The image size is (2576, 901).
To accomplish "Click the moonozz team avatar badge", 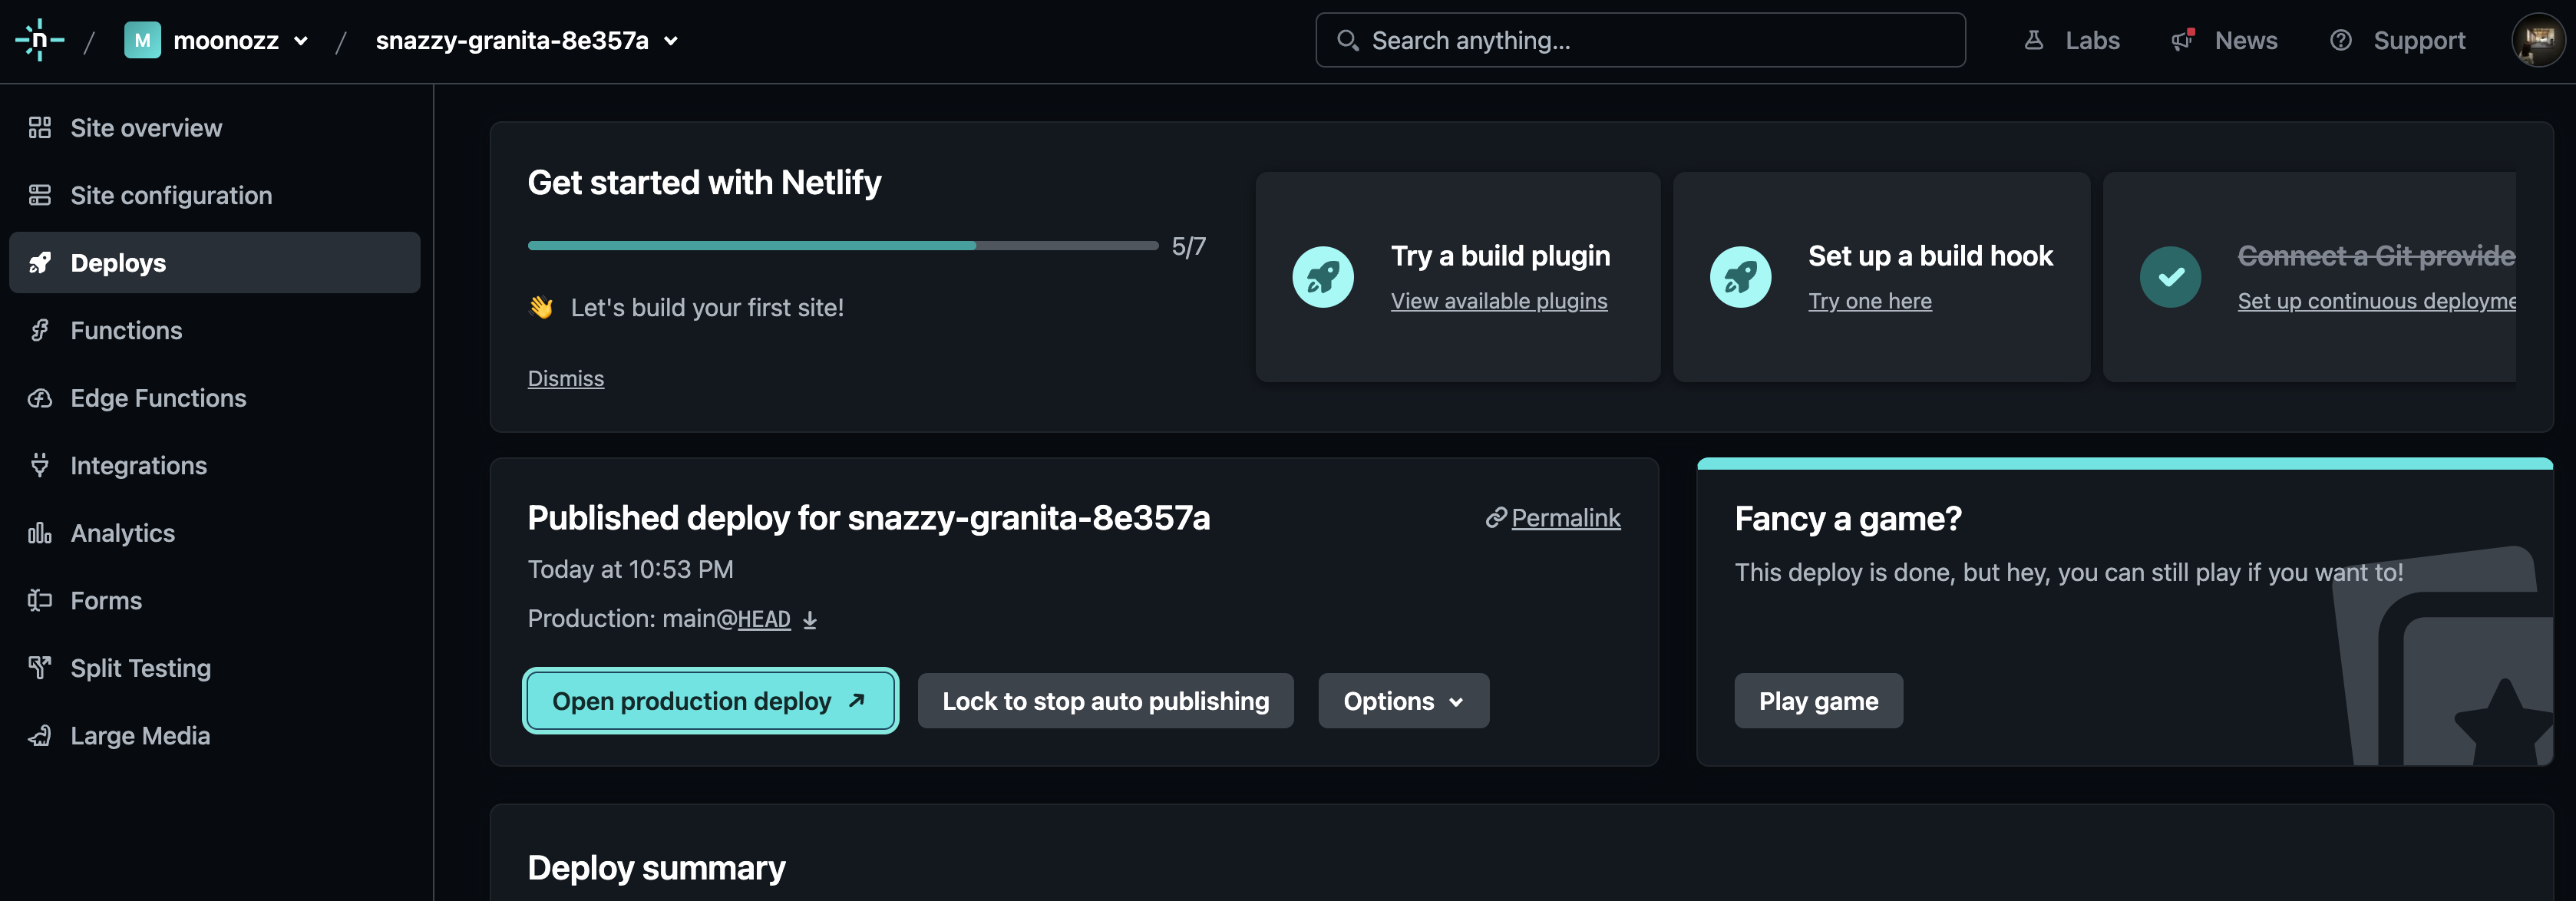I will tap(142, 40).
